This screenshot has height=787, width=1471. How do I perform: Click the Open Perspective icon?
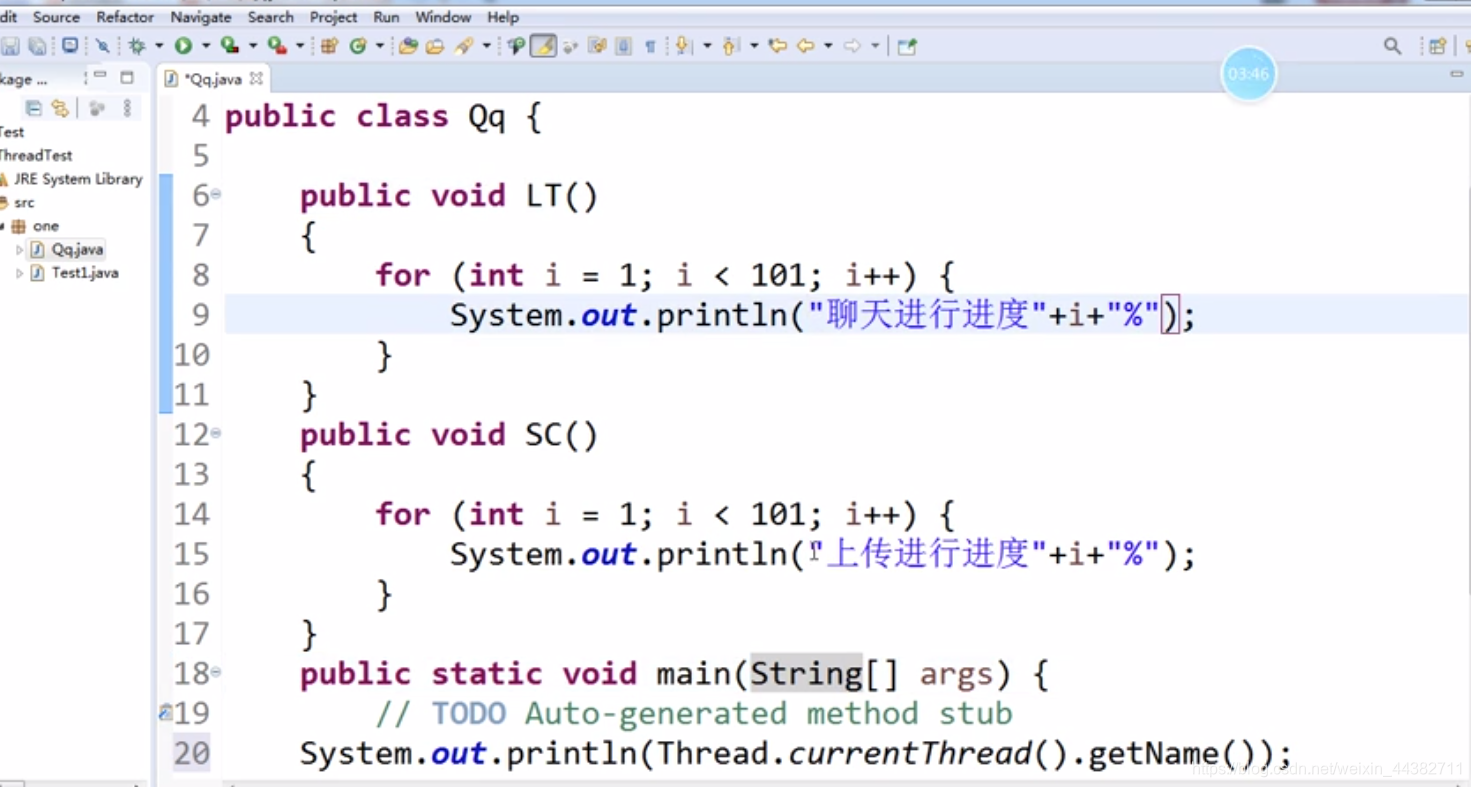pyautogui.click(x=1438, y=46)
